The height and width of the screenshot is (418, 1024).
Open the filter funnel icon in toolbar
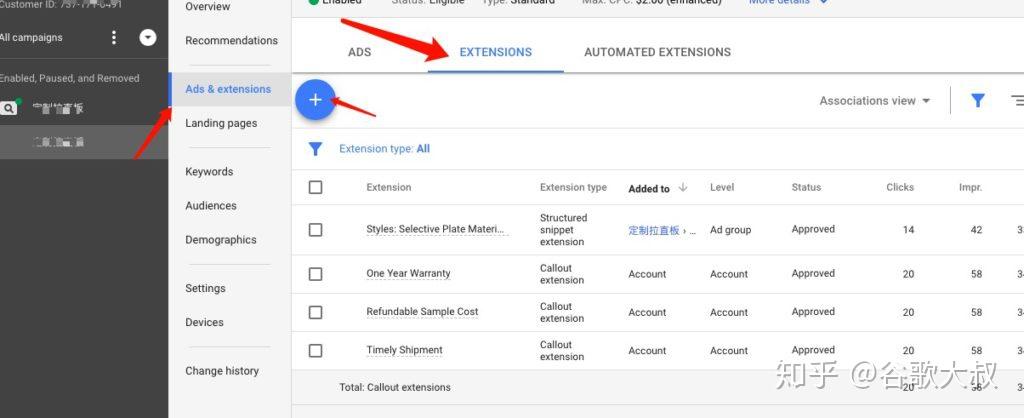coord(978,101)
